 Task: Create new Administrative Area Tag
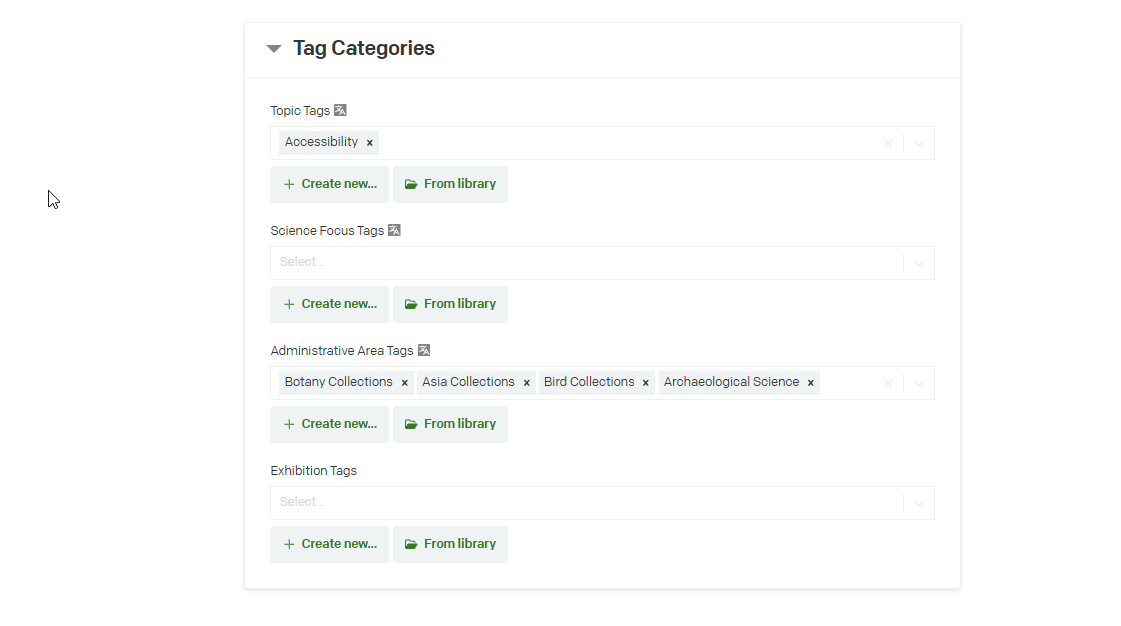pos(329,424)
